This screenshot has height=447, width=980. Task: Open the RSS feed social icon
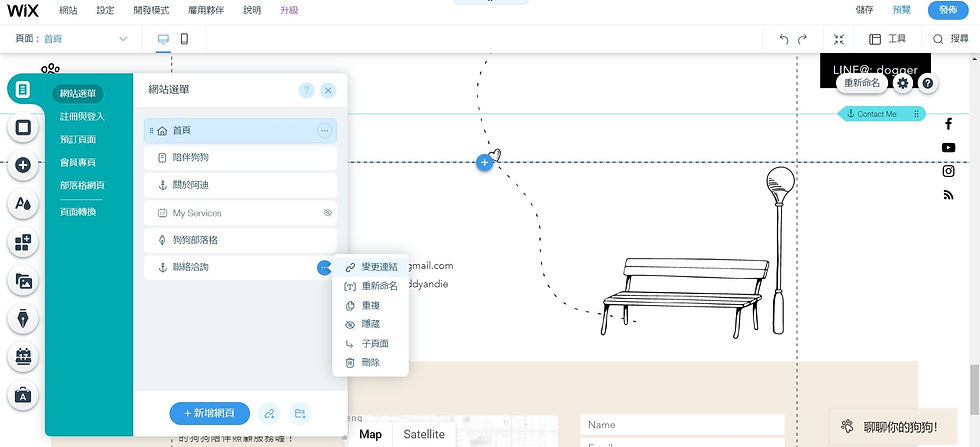(948, 195)
